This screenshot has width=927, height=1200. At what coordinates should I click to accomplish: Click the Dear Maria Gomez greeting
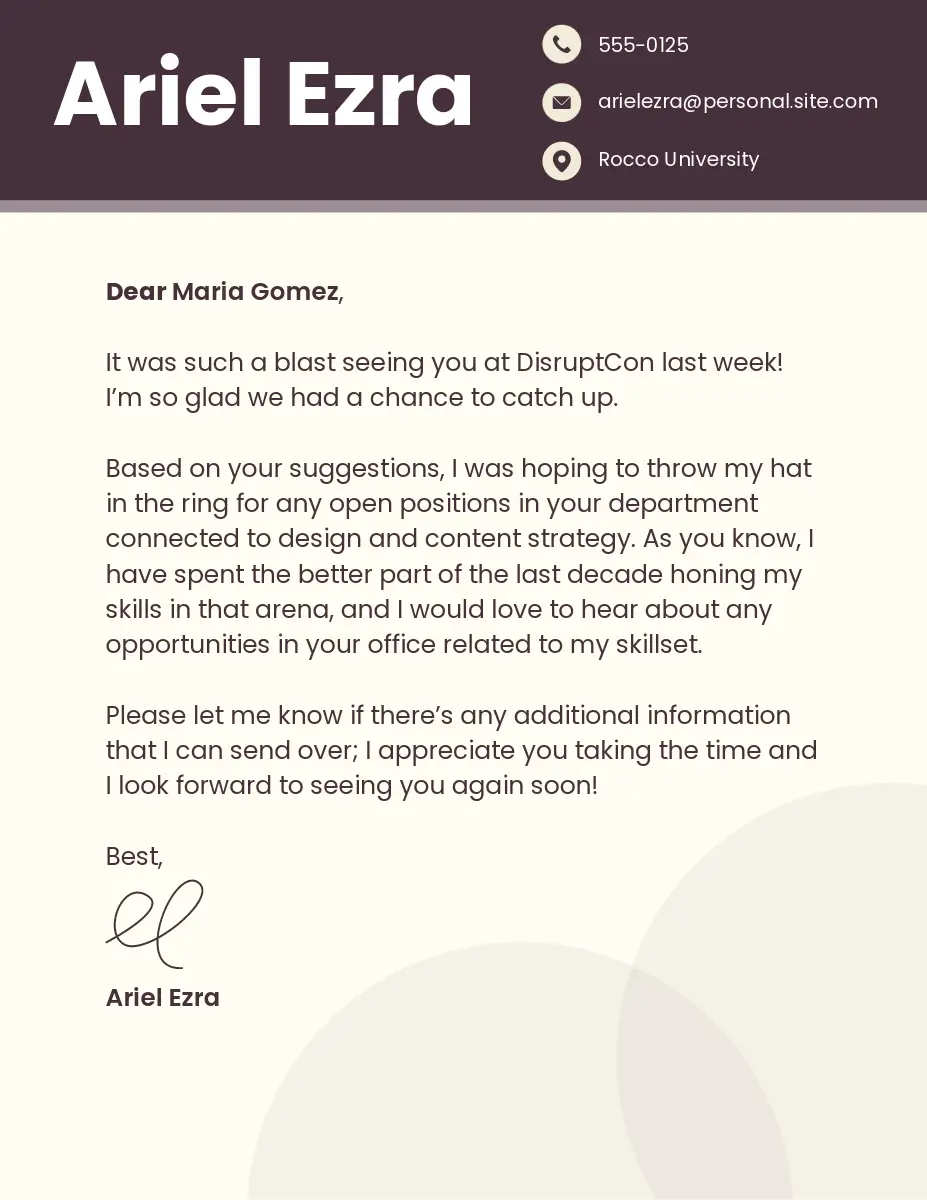click(224, 292)
